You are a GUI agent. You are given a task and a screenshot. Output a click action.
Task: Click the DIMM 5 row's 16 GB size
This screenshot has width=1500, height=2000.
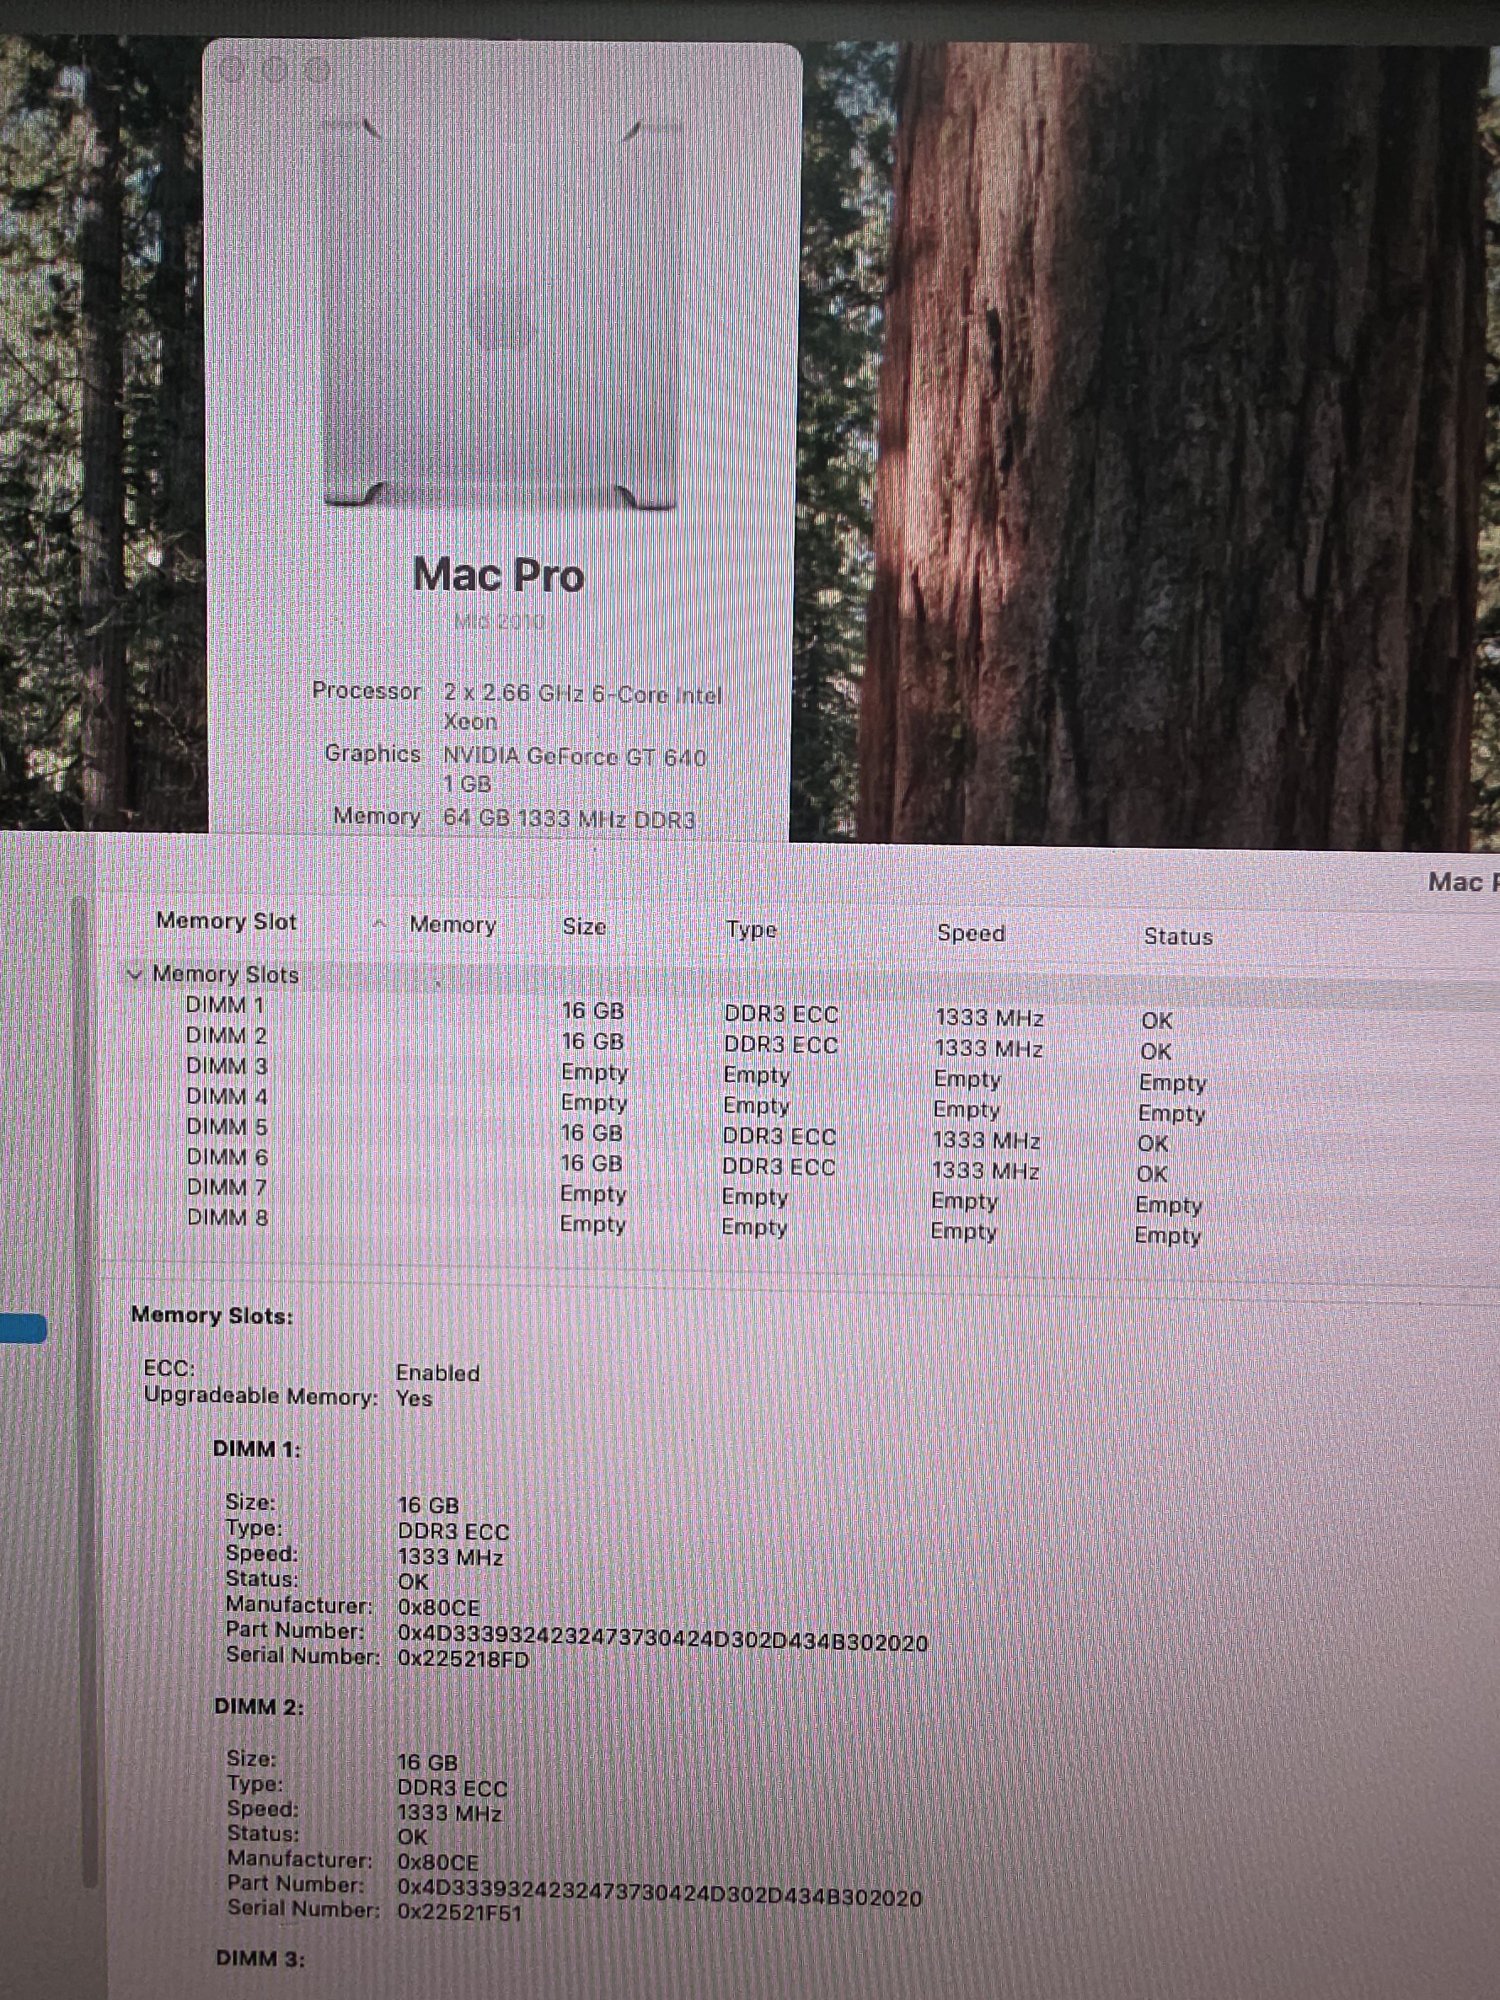point(591,1133)
